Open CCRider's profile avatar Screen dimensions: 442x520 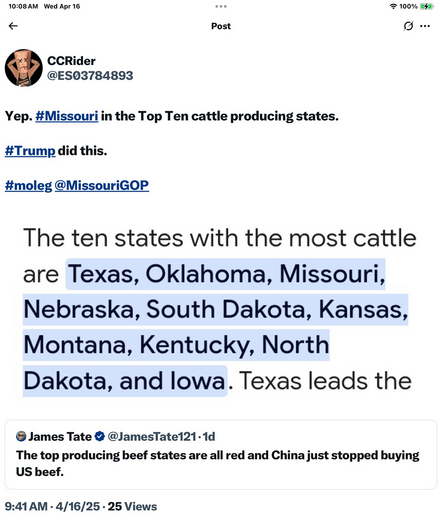tap(24, 68)
